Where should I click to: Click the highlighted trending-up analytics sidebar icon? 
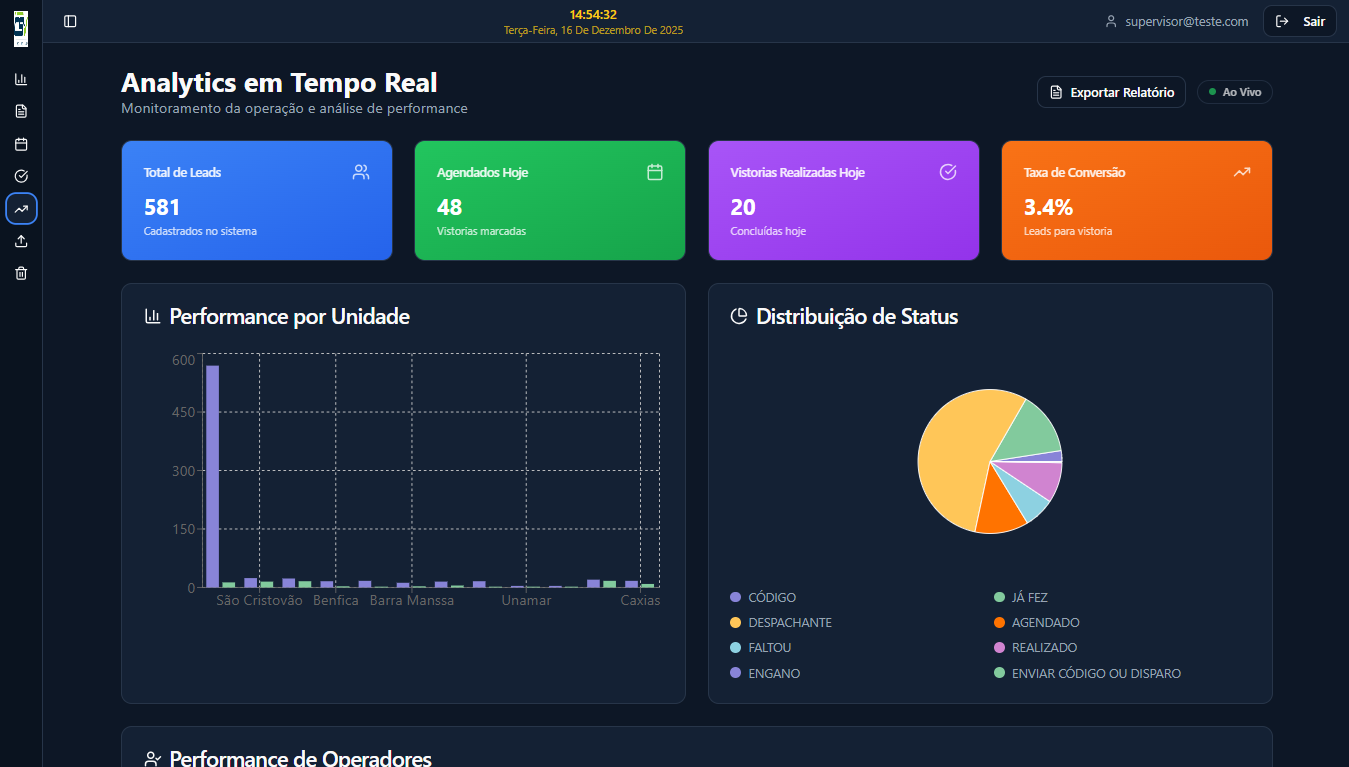coord(21,208)
